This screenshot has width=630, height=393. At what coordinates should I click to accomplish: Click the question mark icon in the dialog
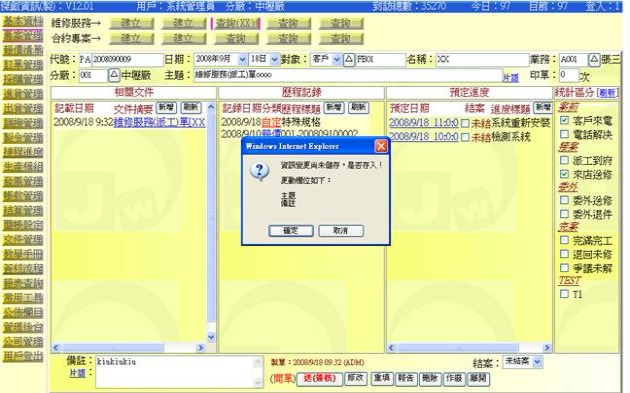click(x=260, y=172)
